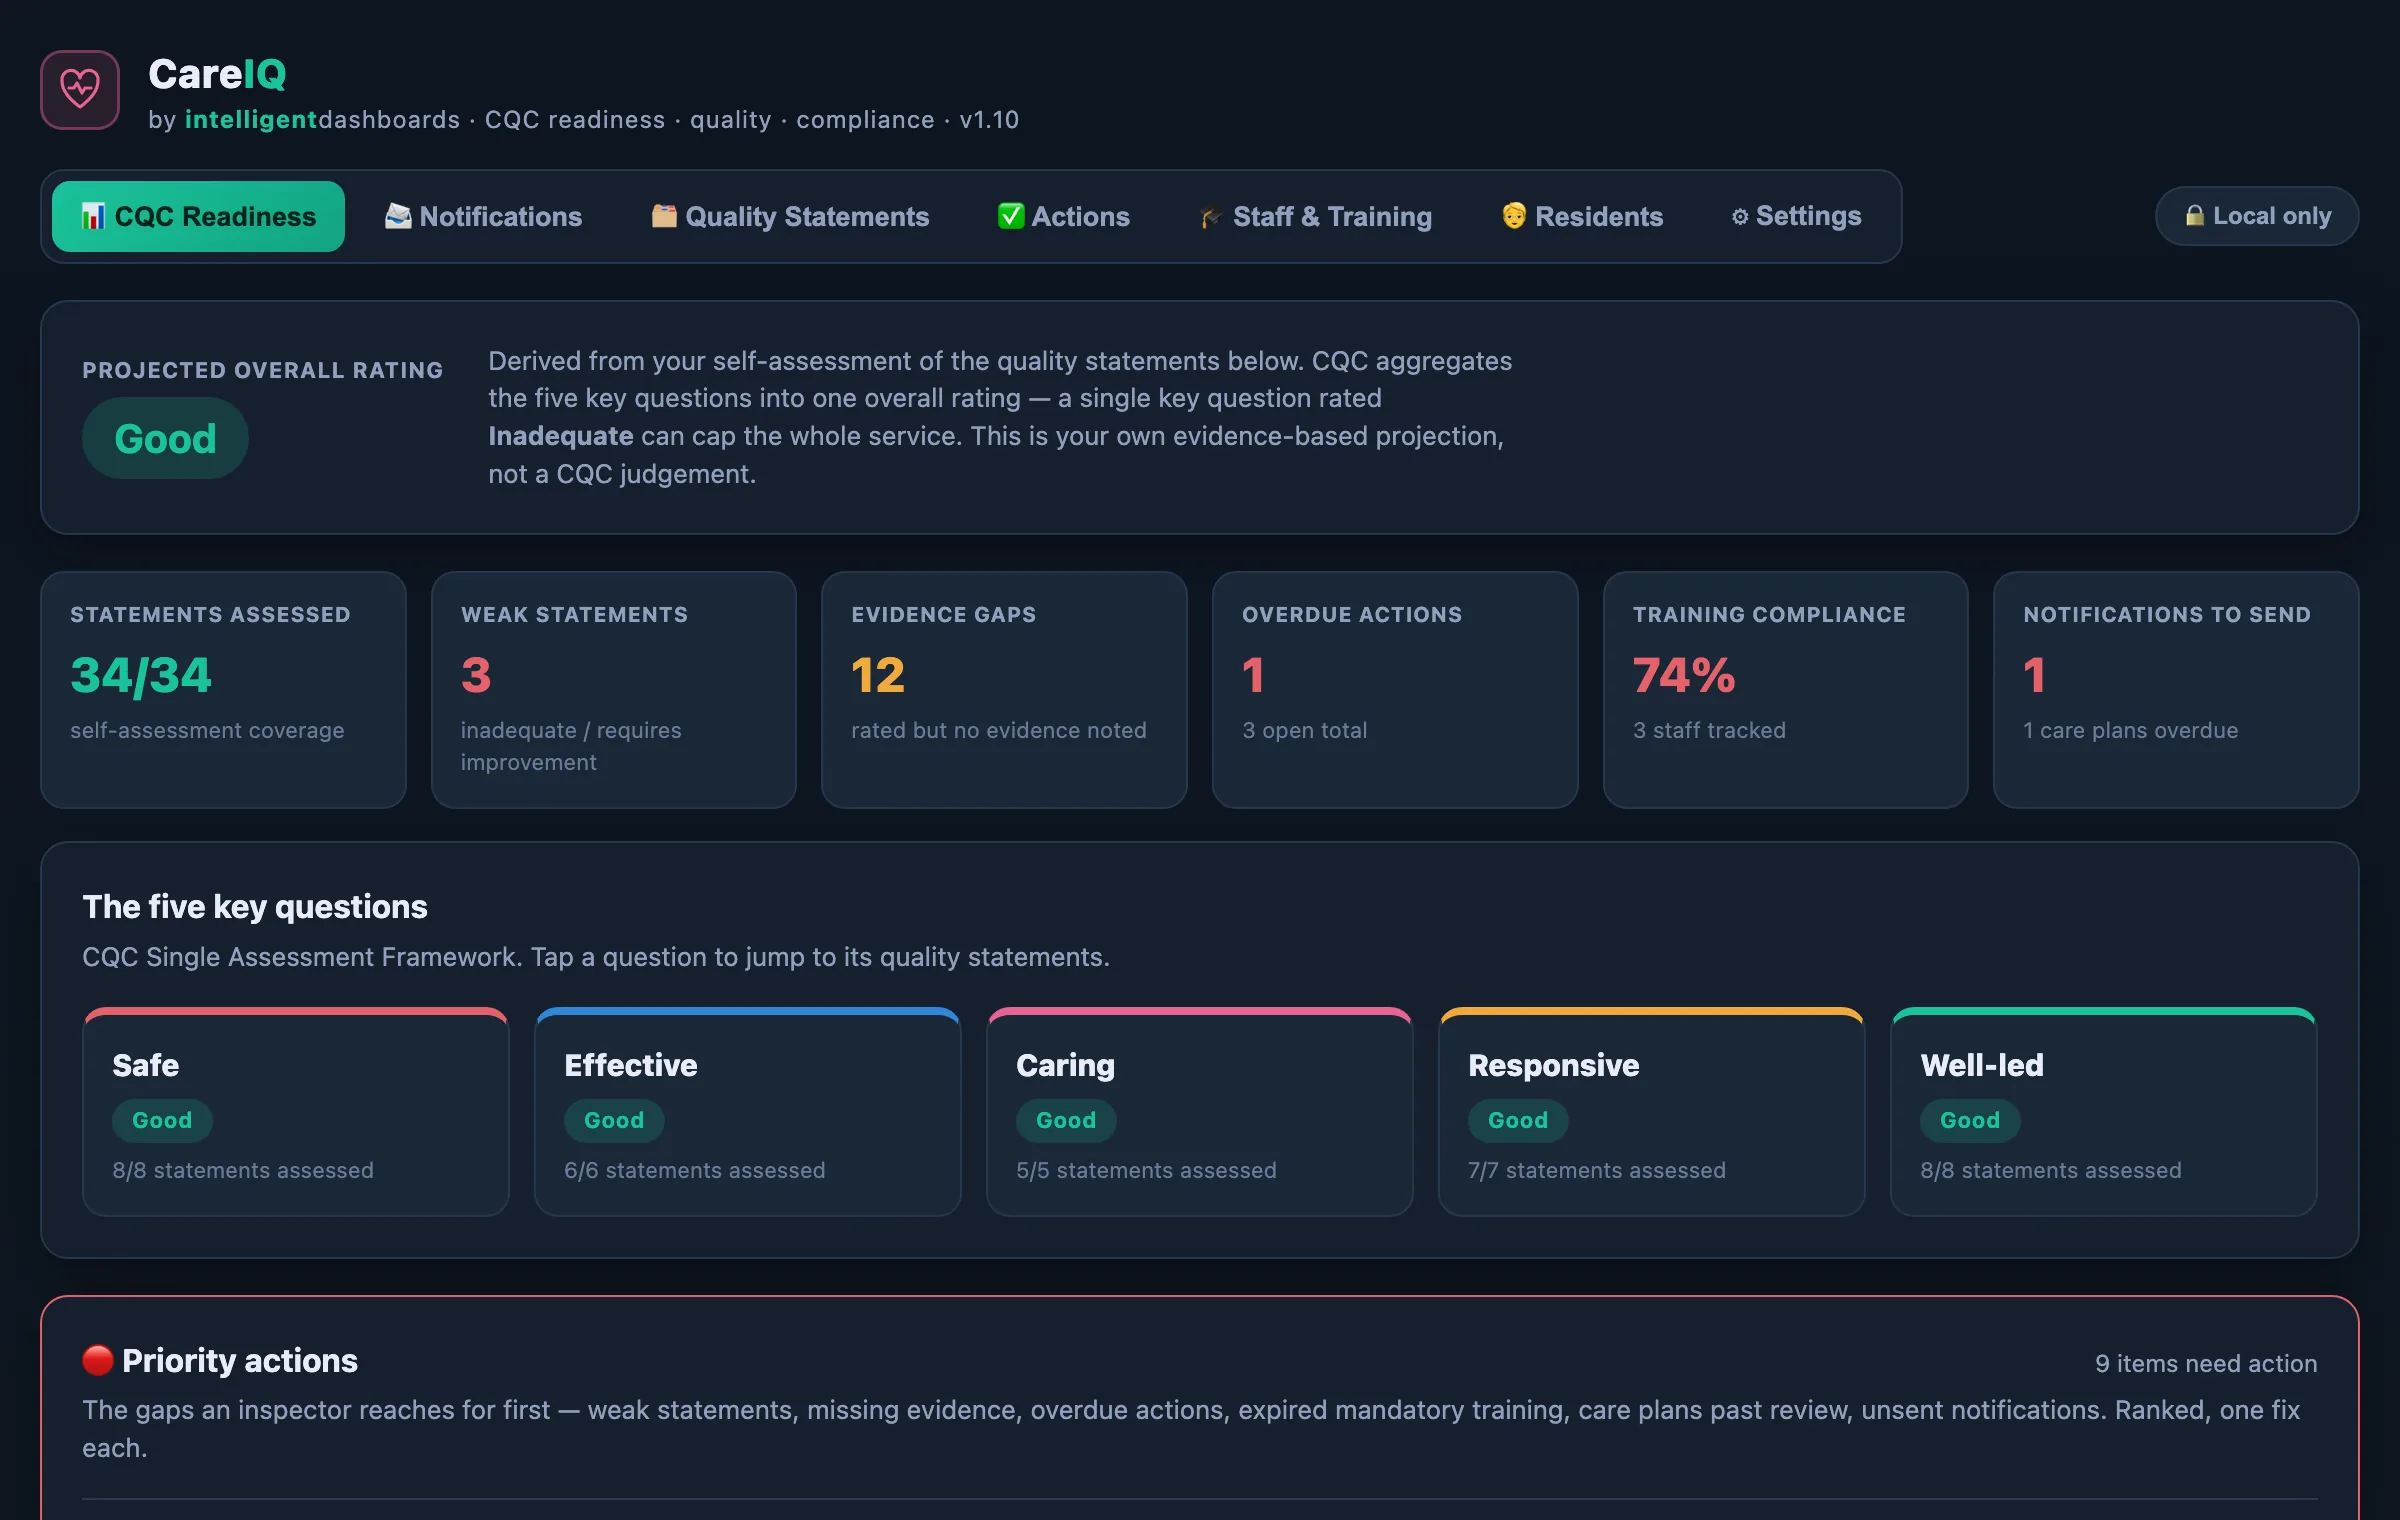The image size is (2400, 1520).
Task: Click '7/7 statements assessed' text
Action: click(x=1597, y=1170)
